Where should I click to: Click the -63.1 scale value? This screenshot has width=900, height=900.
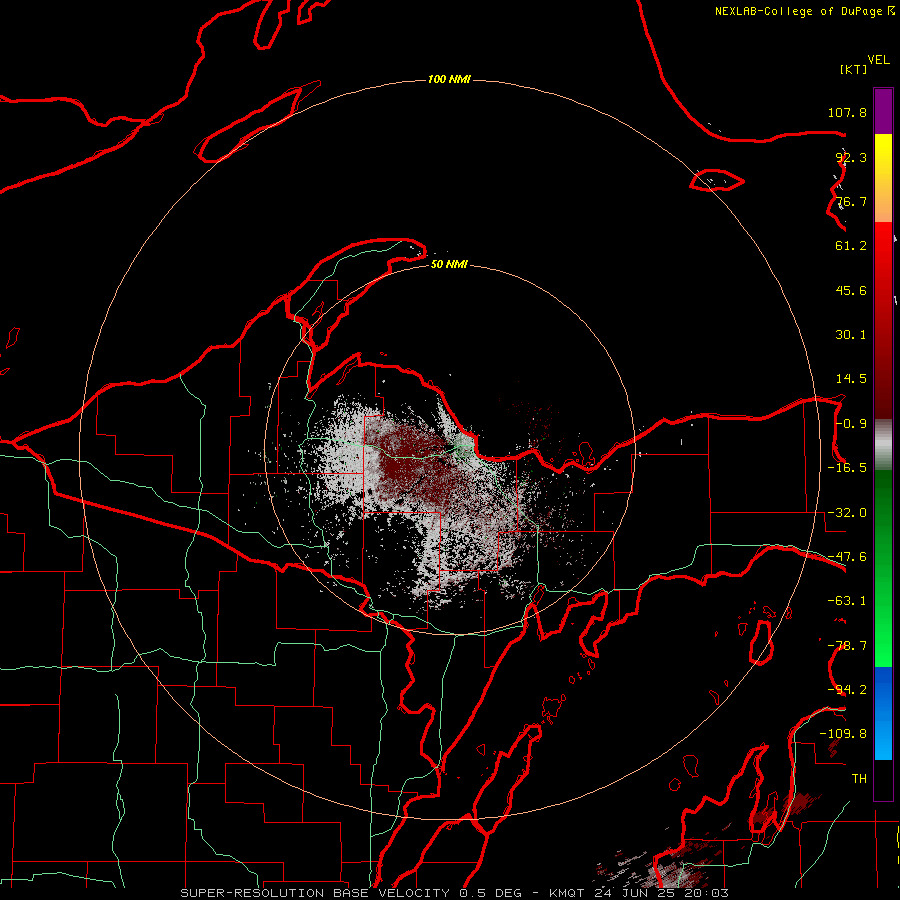pyautogui.click(x=847, y=601)
